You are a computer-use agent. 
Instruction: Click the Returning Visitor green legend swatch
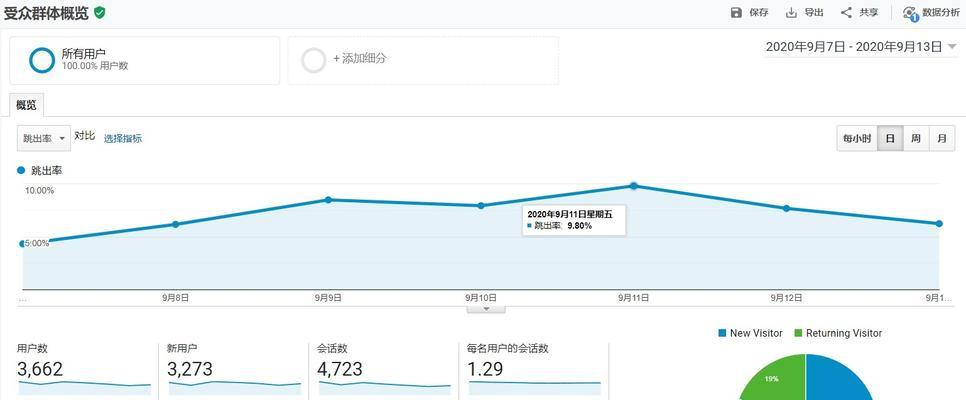click(798, 333)
